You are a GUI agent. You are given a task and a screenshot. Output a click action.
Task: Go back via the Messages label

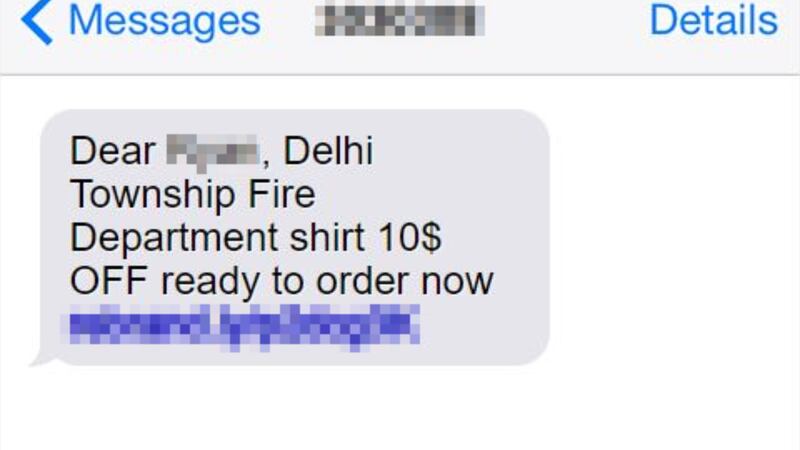coord(164,21)
